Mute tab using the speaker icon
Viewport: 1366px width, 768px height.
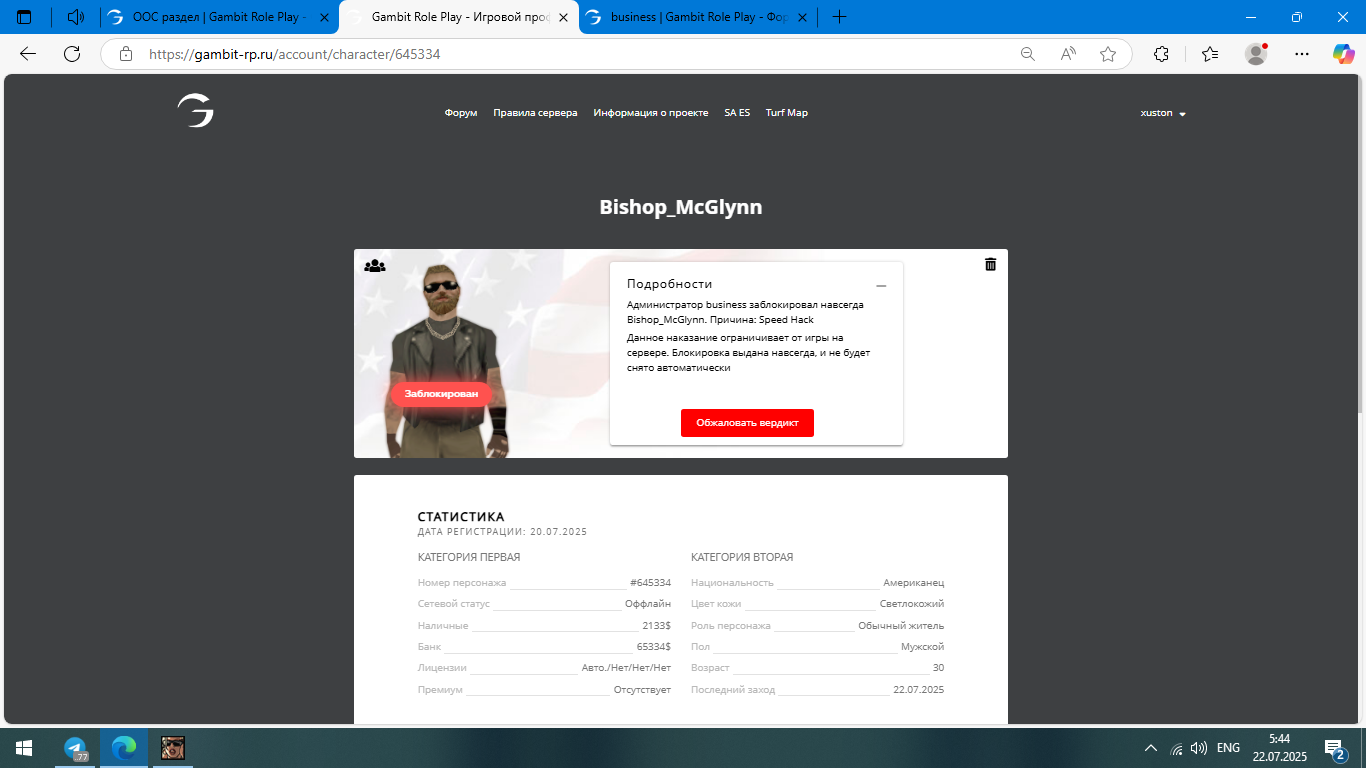click(x=76, y=17)
